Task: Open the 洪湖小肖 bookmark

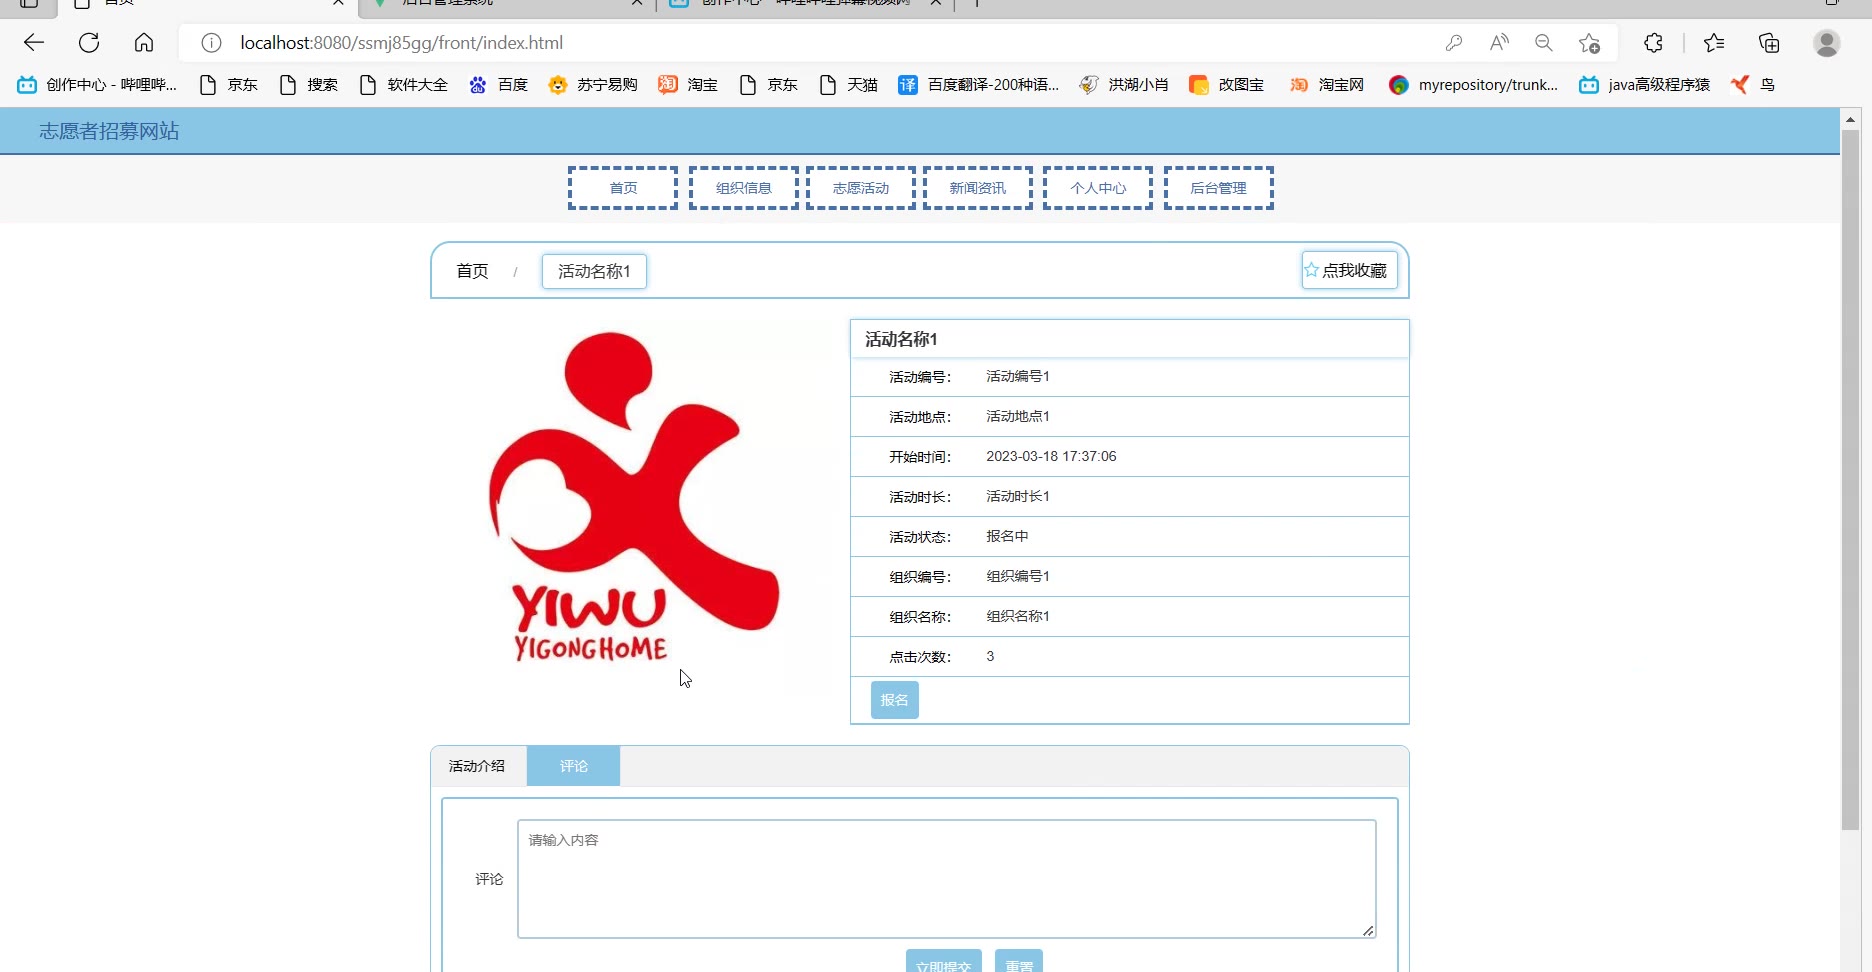Action: 1124,85
